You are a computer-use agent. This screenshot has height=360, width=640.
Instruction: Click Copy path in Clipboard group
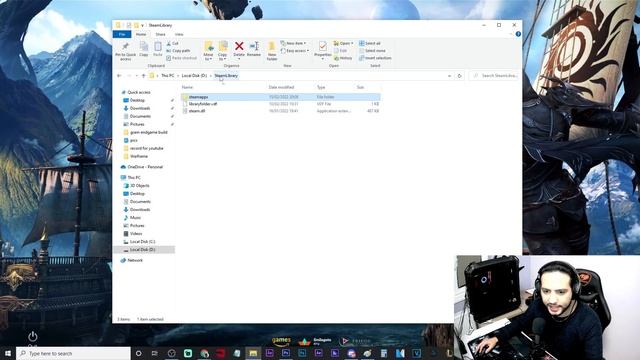[x=178, y=51]
